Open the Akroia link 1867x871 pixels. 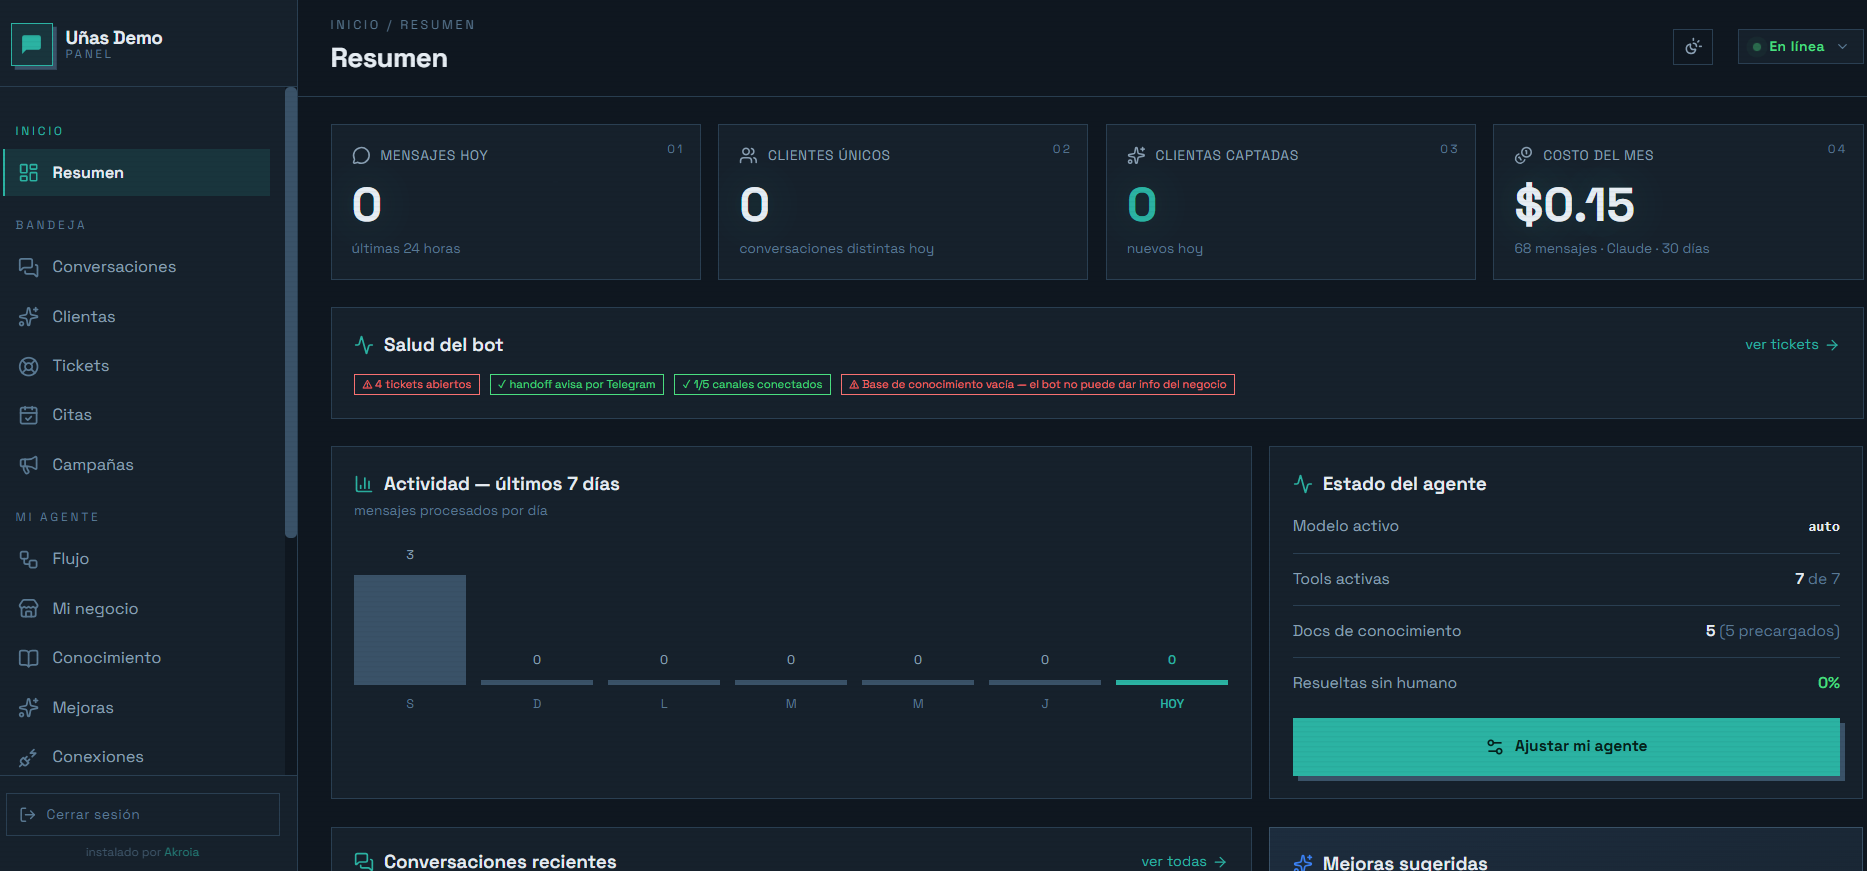[x=182, y=853]
